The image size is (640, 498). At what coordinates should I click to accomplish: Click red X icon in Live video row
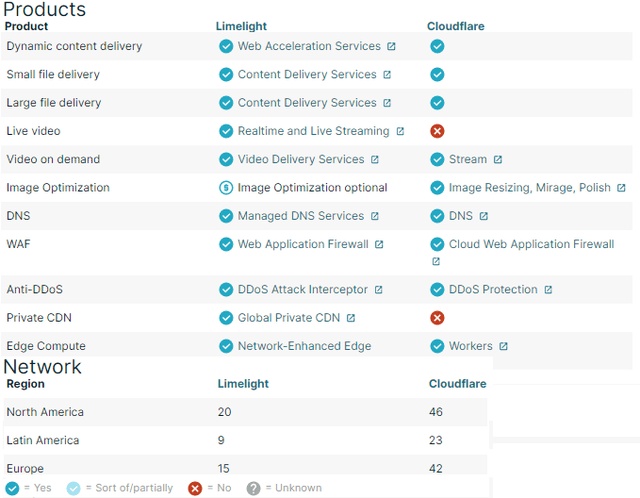437,131
